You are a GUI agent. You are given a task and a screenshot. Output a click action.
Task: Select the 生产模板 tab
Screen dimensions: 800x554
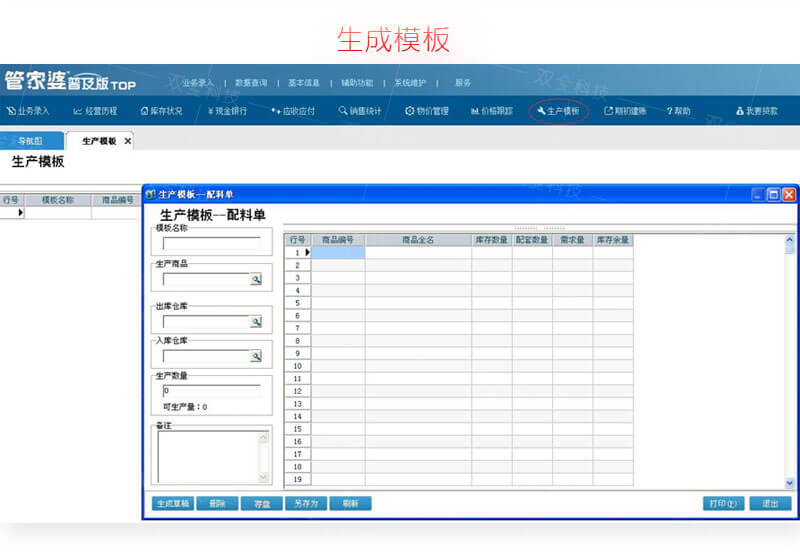99,141
